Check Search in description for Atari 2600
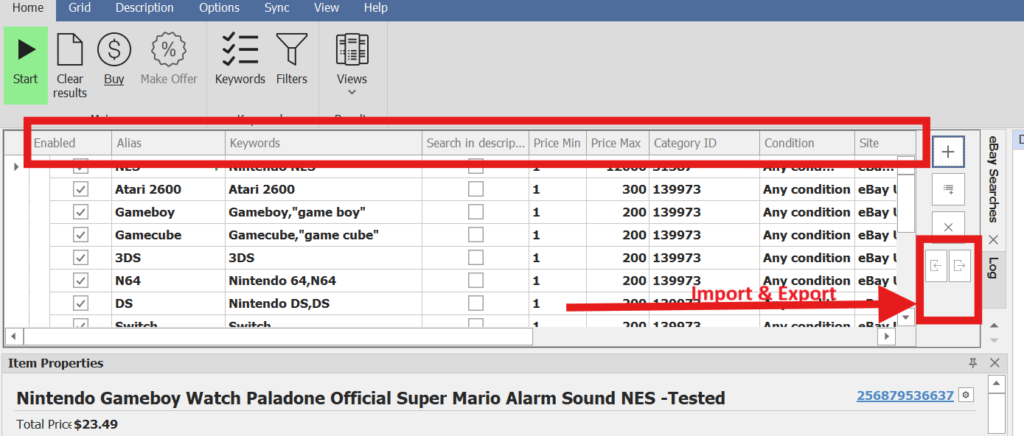This screenshot has height=436, width=1024. [x=475, y=190]
